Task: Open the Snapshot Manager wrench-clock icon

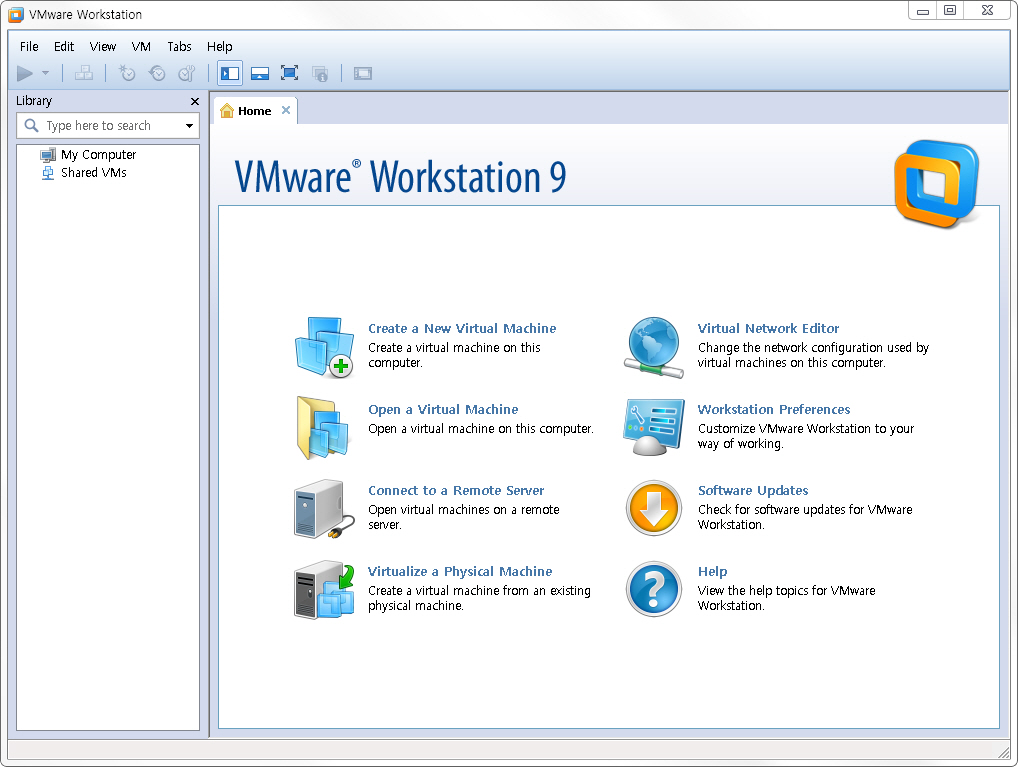Action: (187, 73)
